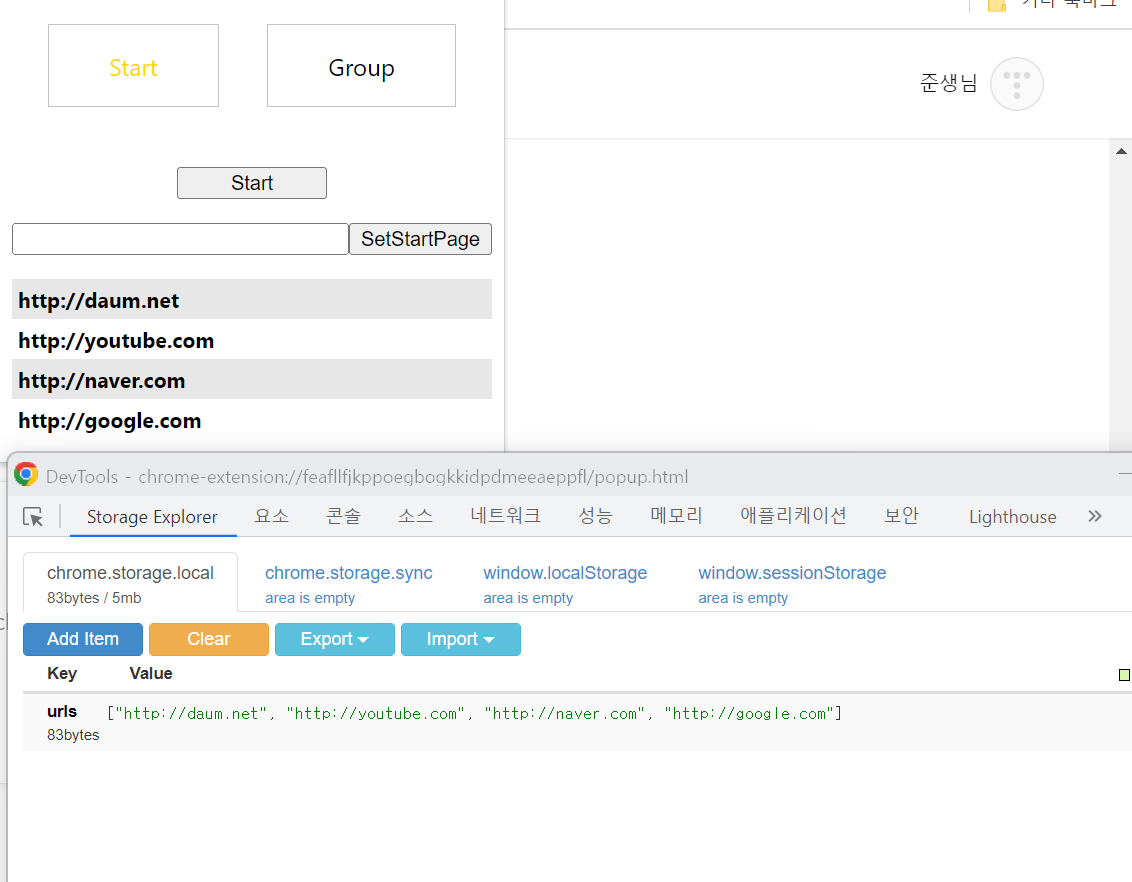Open the Export dropdown

tap(334, 639)
